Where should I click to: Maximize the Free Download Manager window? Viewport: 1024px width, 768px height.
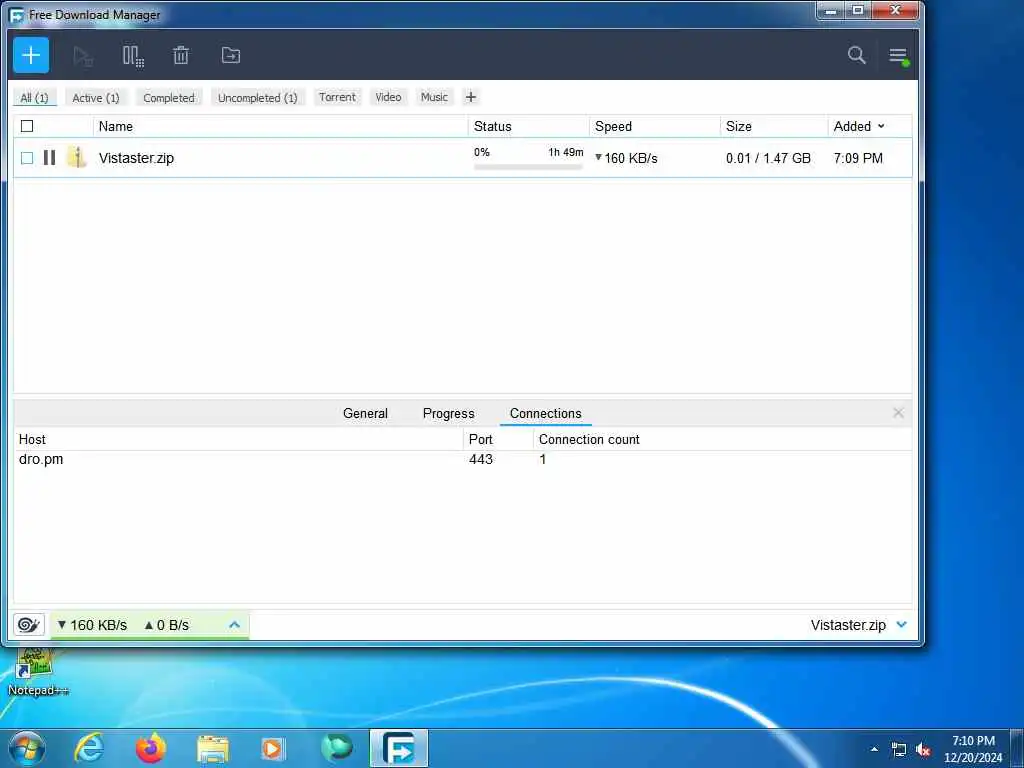[x=858, y=10]
